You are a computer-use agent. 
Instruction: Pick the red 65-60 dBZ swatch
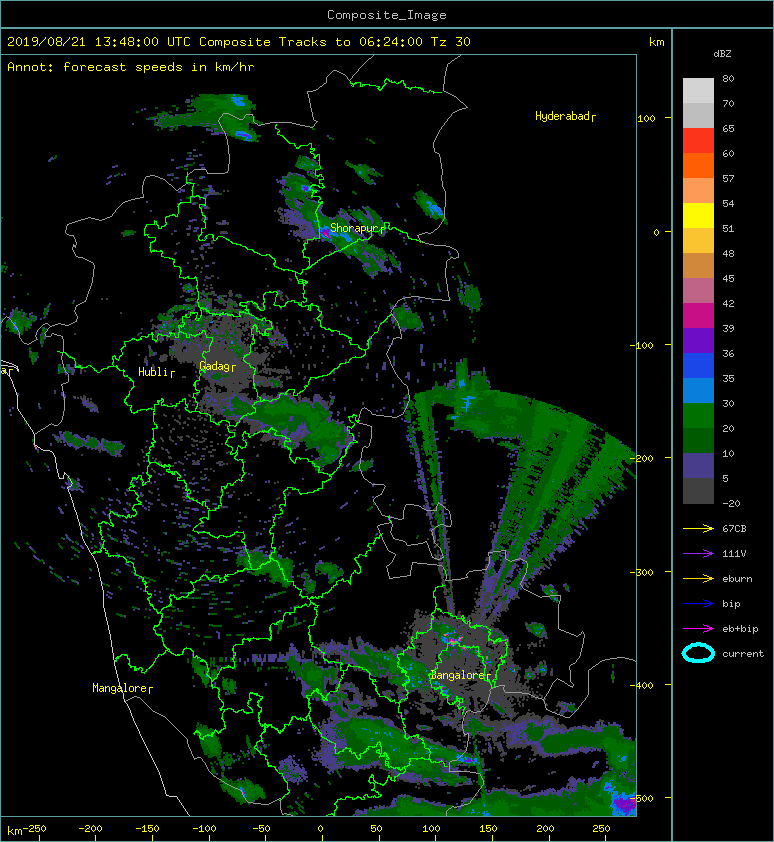698,141
